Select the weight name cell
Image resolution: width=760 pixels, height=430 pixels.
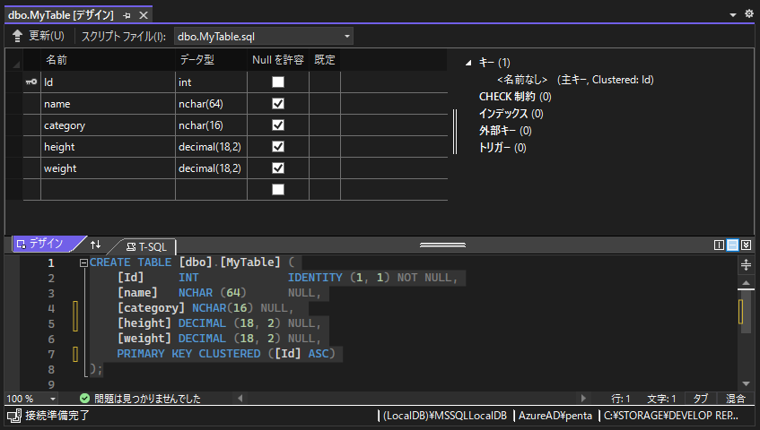108,168
